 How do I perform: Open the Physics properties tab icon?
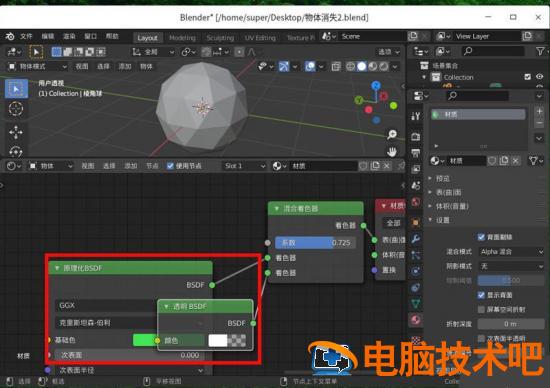point(416,271)
